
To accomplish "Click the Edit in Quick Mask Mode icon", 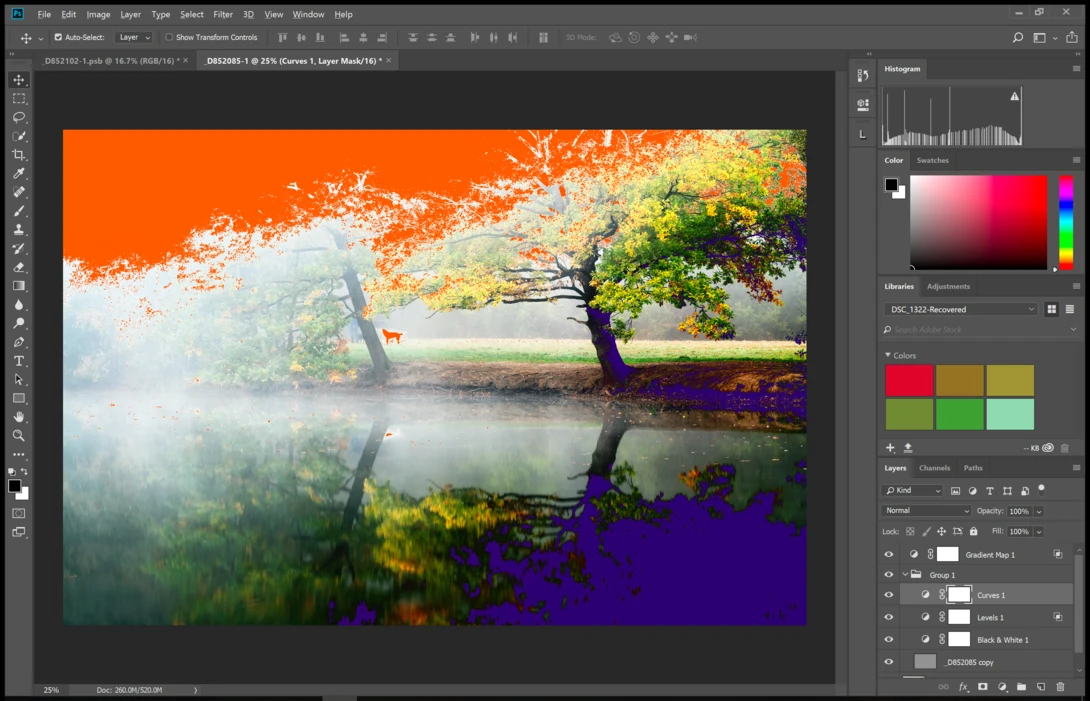I will 19,513.
